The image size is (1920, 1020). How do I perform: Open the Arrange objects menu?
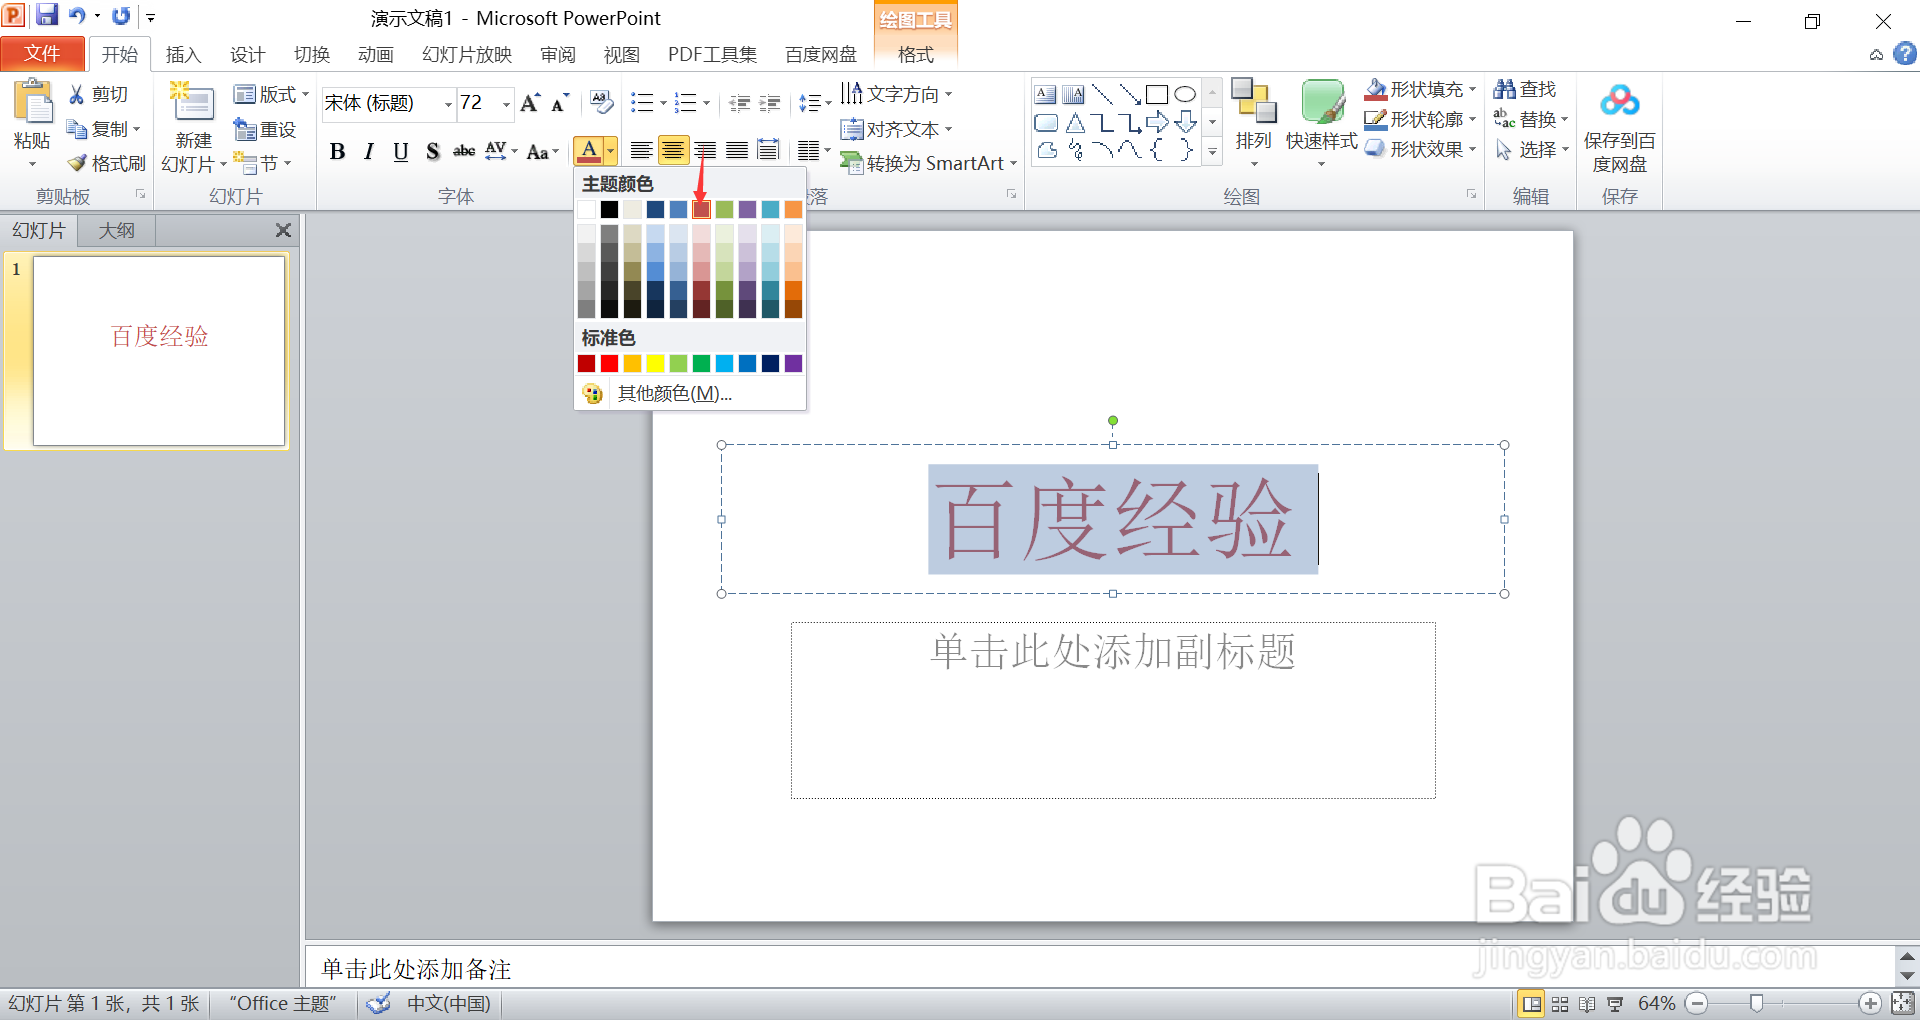tap(1253, 120)
